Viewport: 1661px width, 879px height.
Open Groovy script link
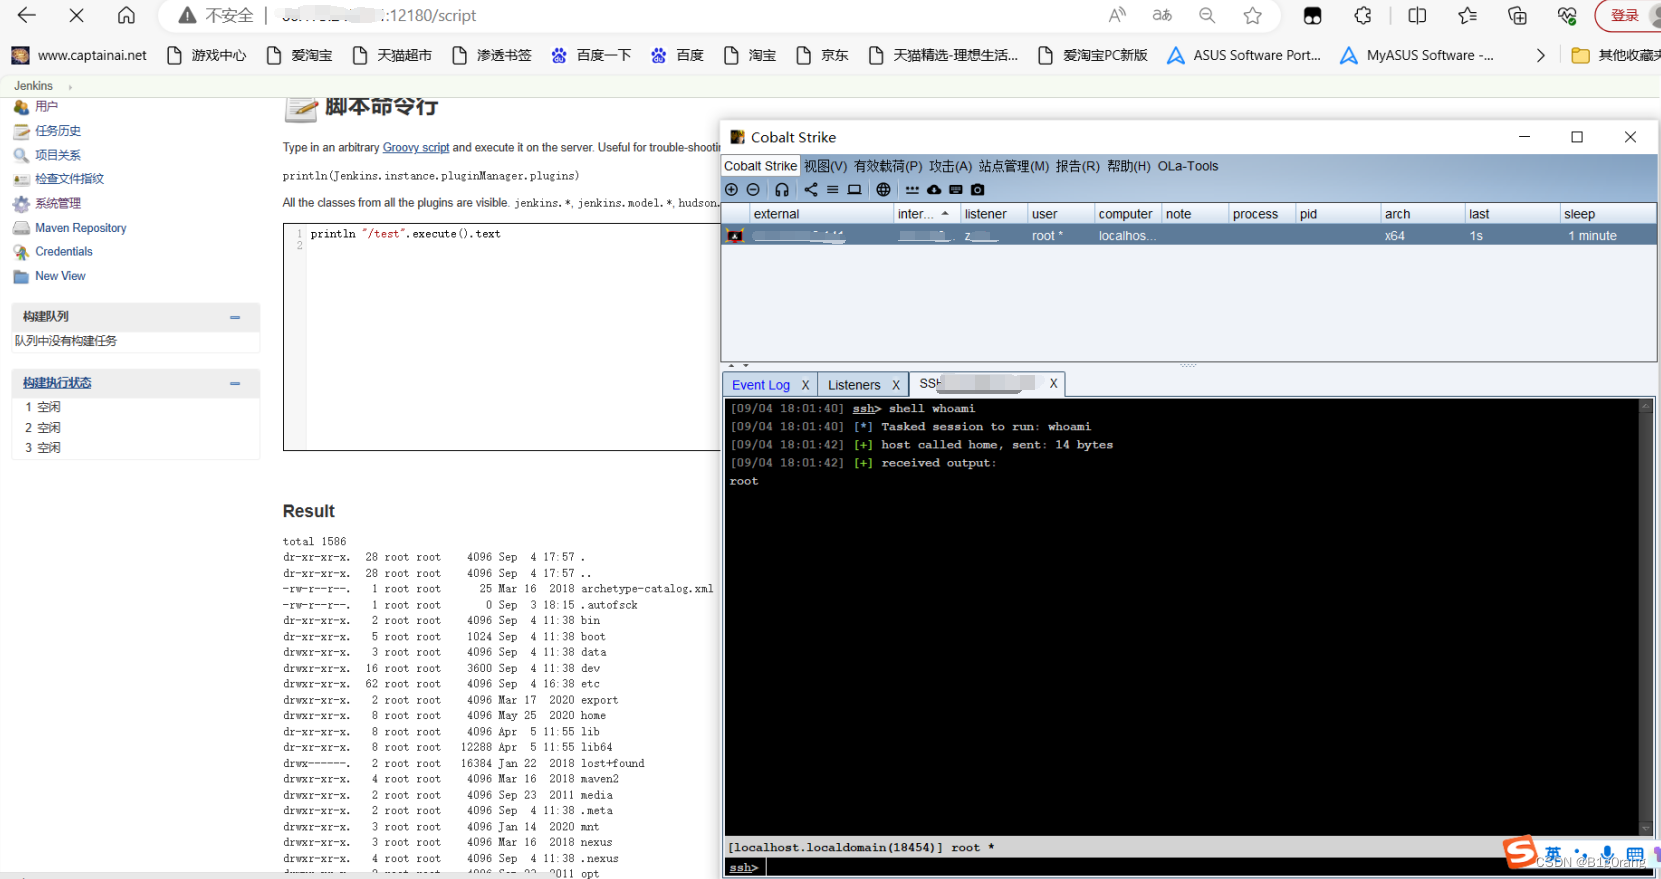[416, 147]
